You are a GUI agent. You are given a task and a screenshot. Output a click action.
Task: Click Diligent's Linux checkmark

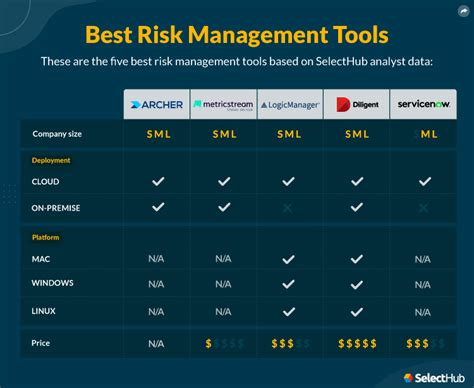point(357,312)
